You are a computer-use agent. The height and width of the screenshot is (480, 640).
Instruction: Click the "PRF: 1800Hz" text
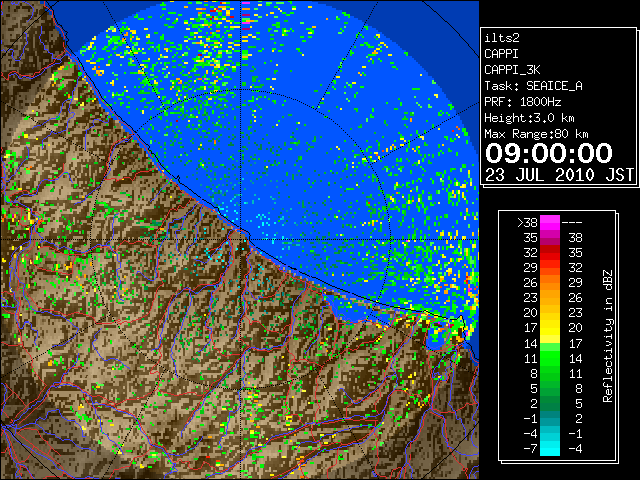coord(522,102)
